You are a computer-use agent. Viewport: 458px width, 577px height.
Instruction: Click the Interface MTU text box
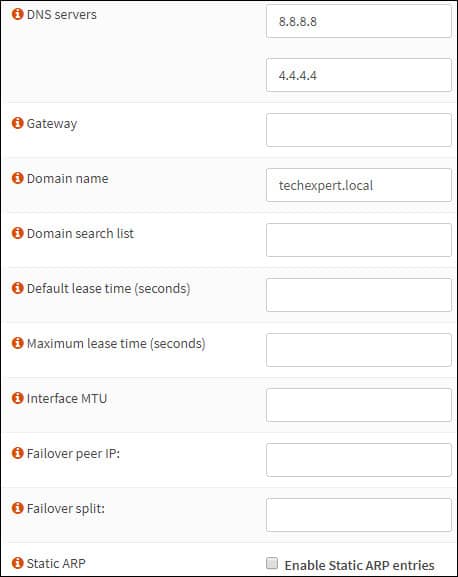tap(359, 405)
